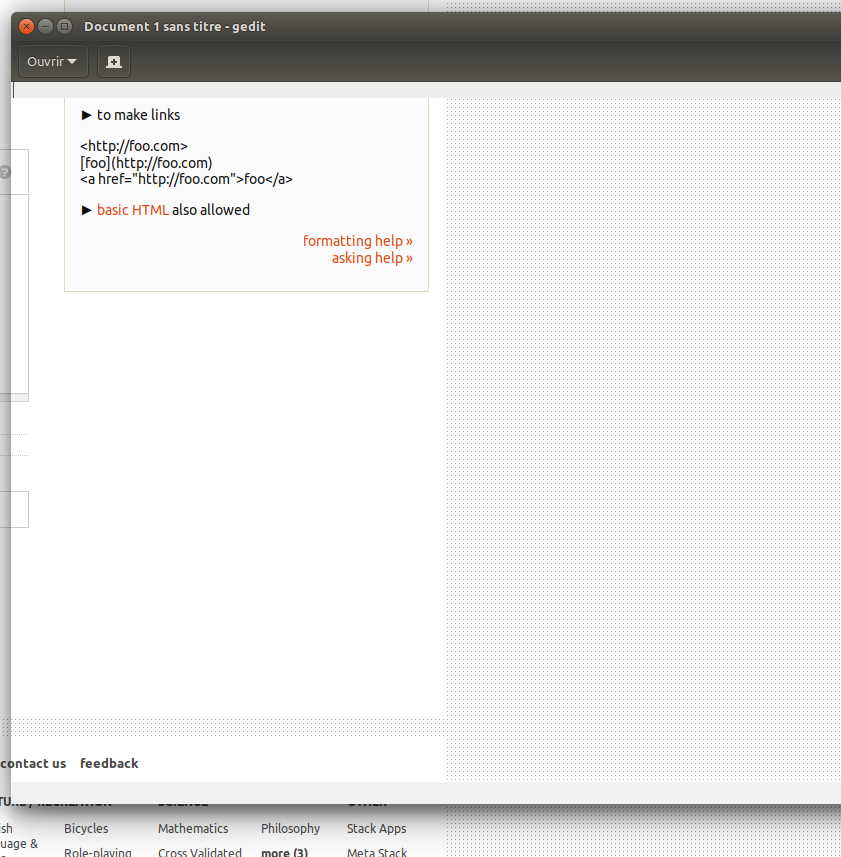Click the feedback footer link

coord(109,764)
